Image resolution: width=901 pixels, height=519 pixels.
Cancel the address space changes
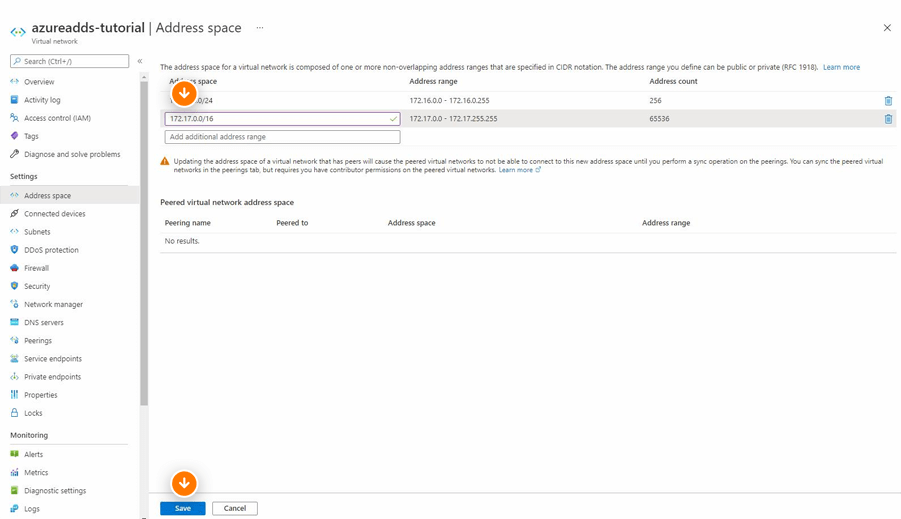tap(234, 508)
